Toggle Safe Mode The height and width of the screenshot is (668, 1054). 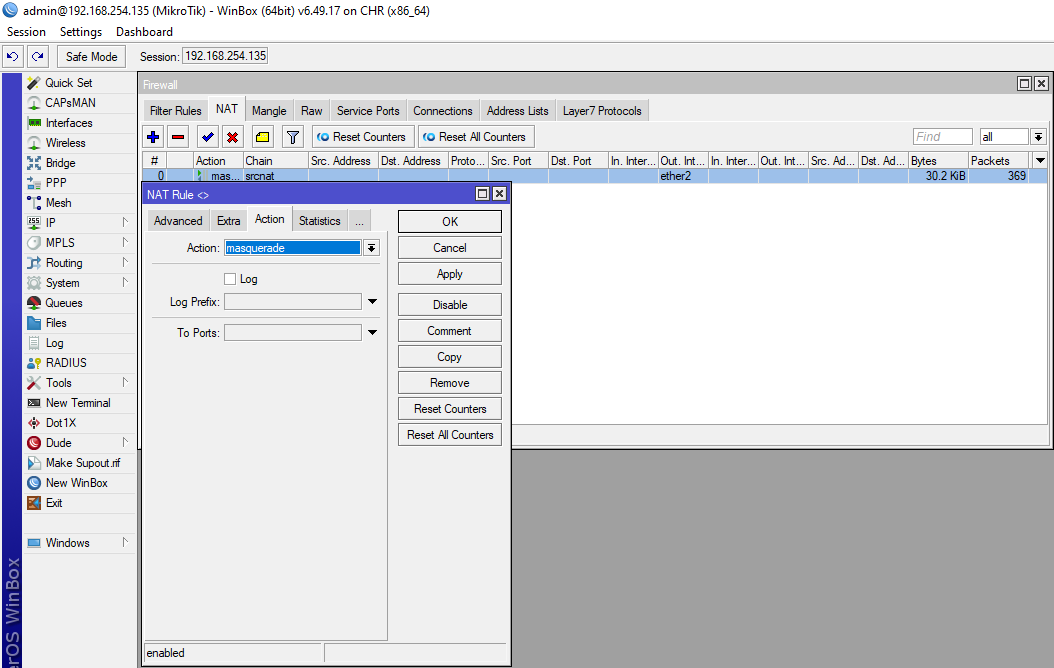(x=91, y=56)
